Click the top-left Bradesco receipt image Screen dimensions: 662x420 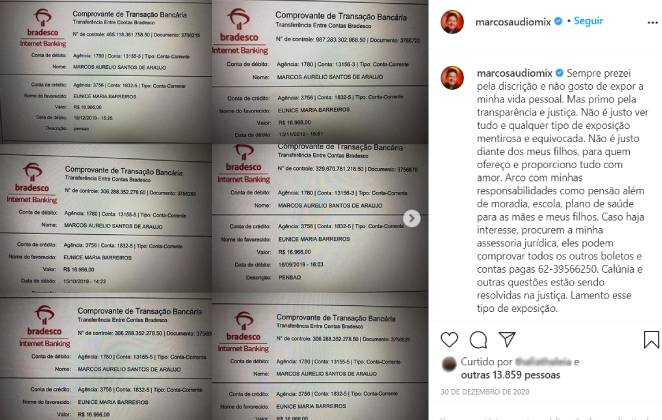(106, 72)
